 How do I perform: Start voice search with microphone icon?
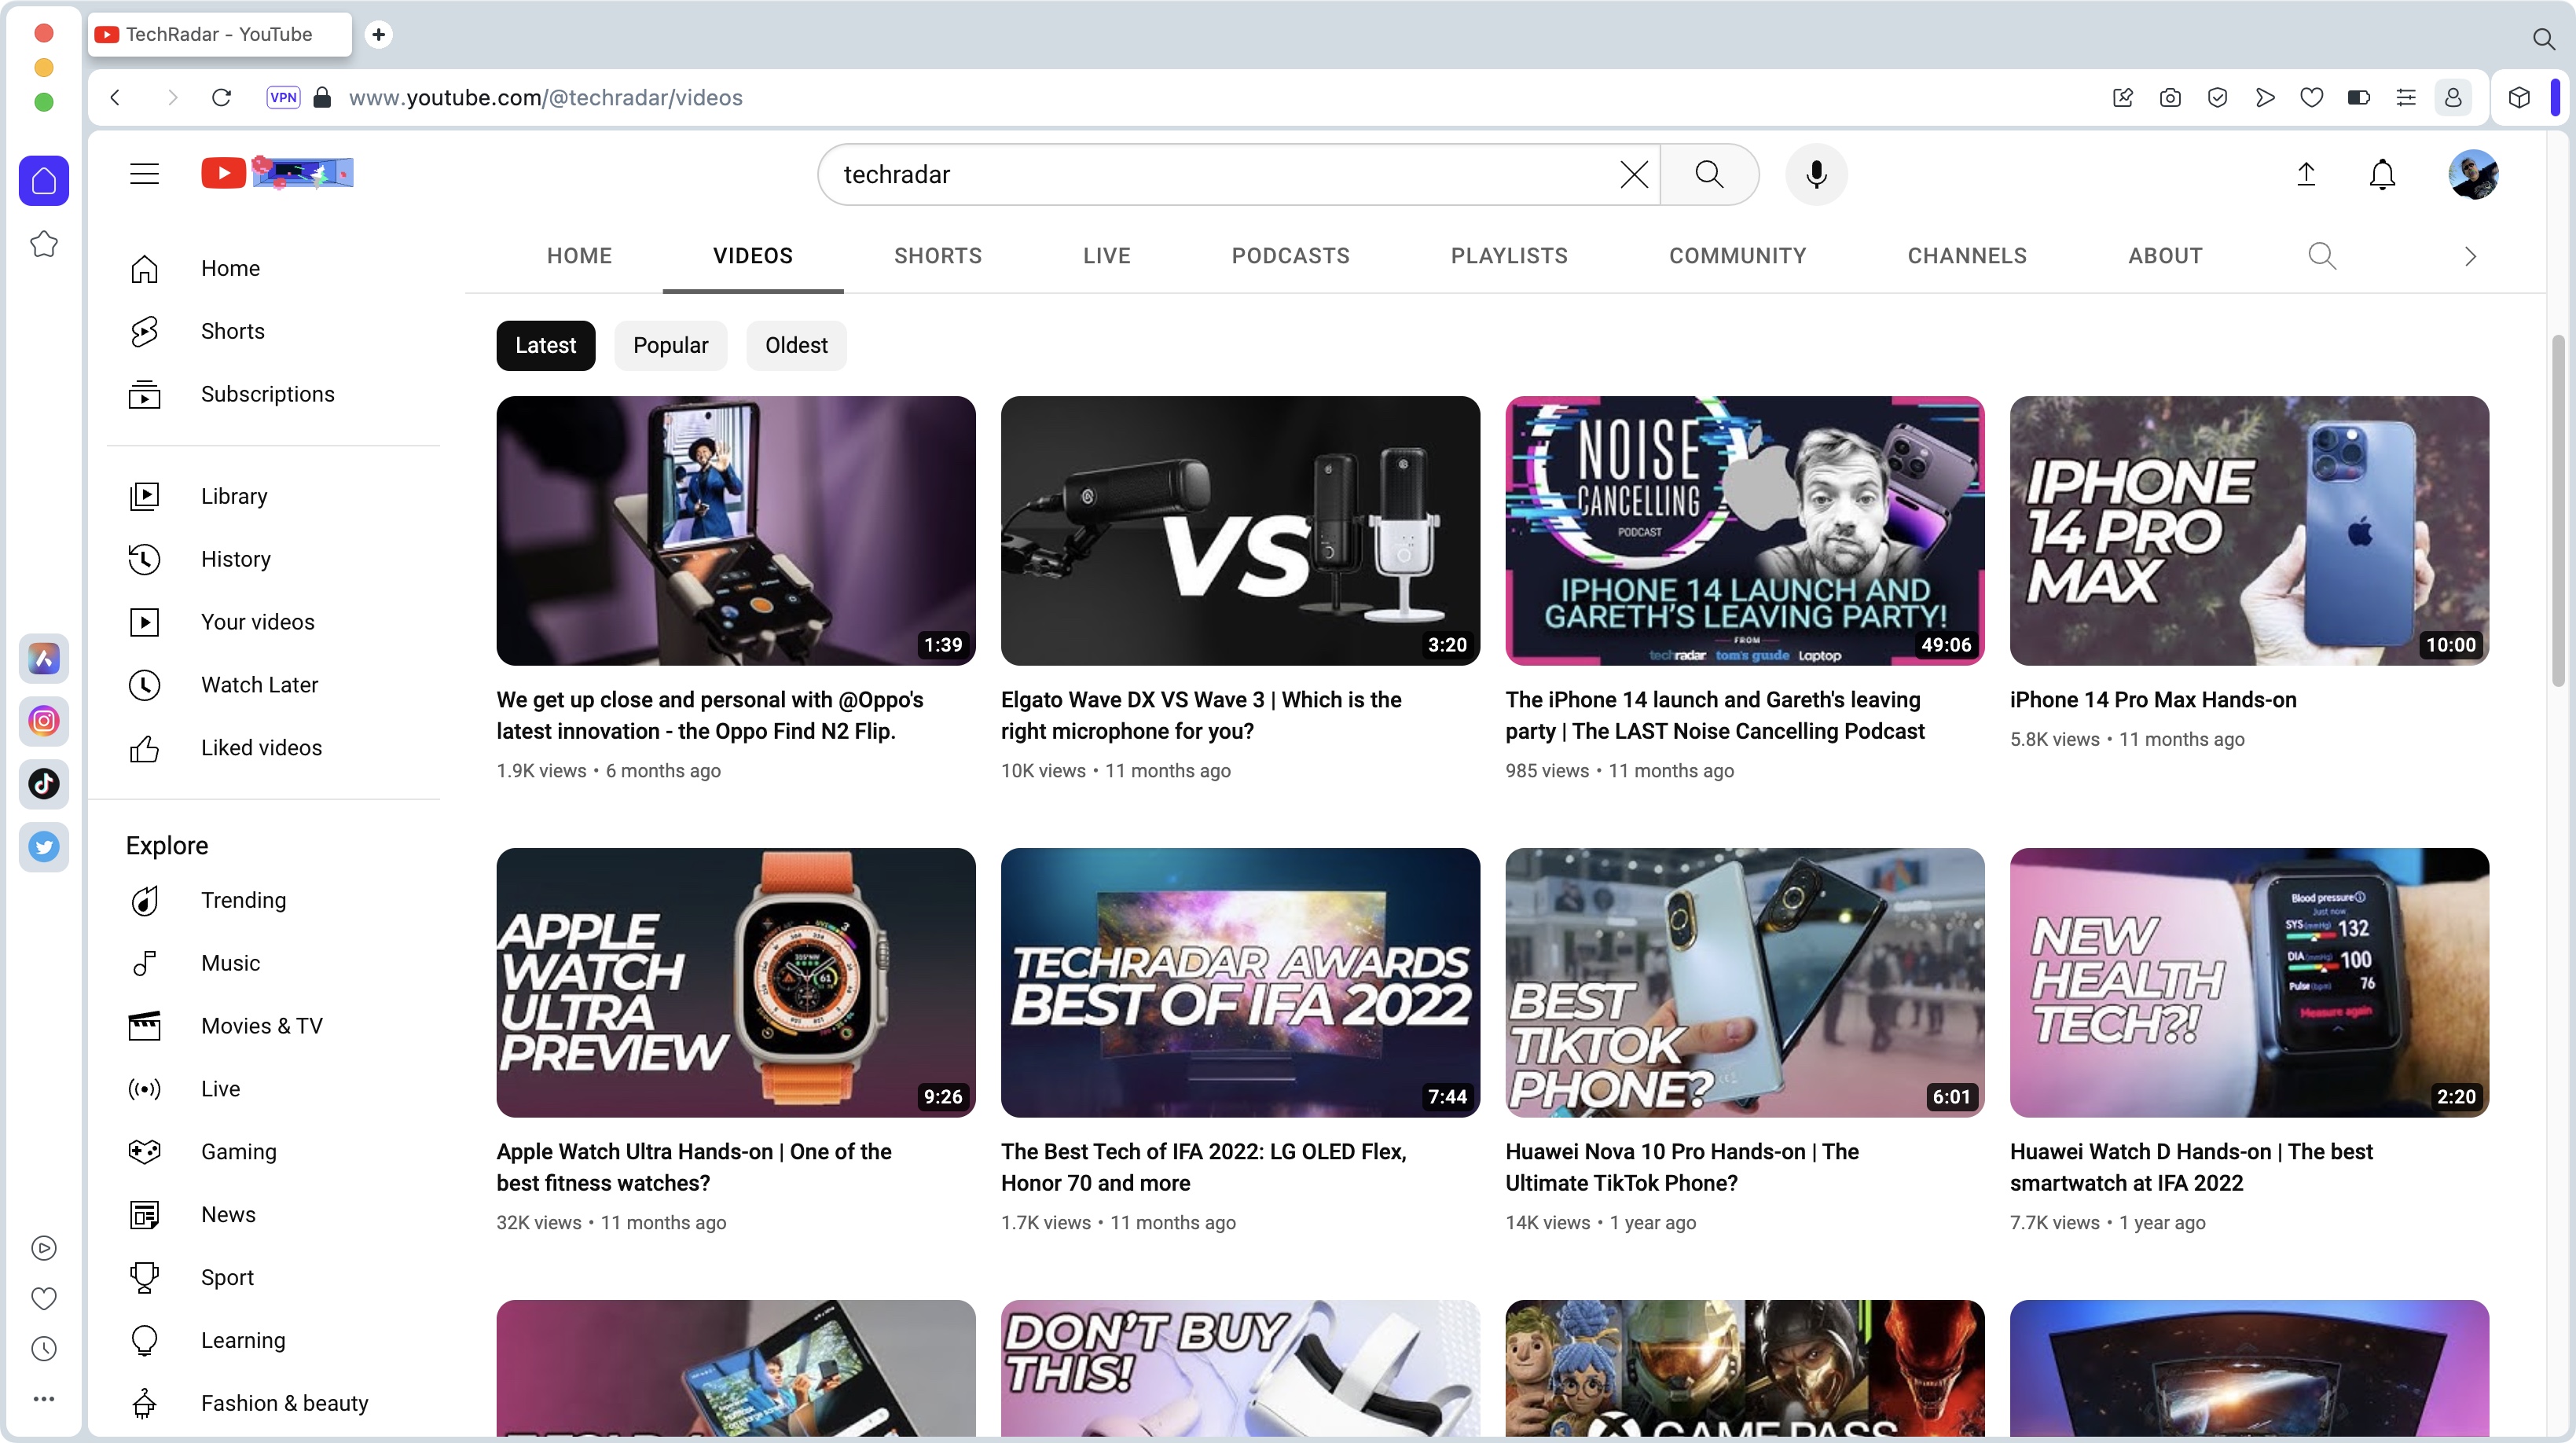pos(1816,174)
